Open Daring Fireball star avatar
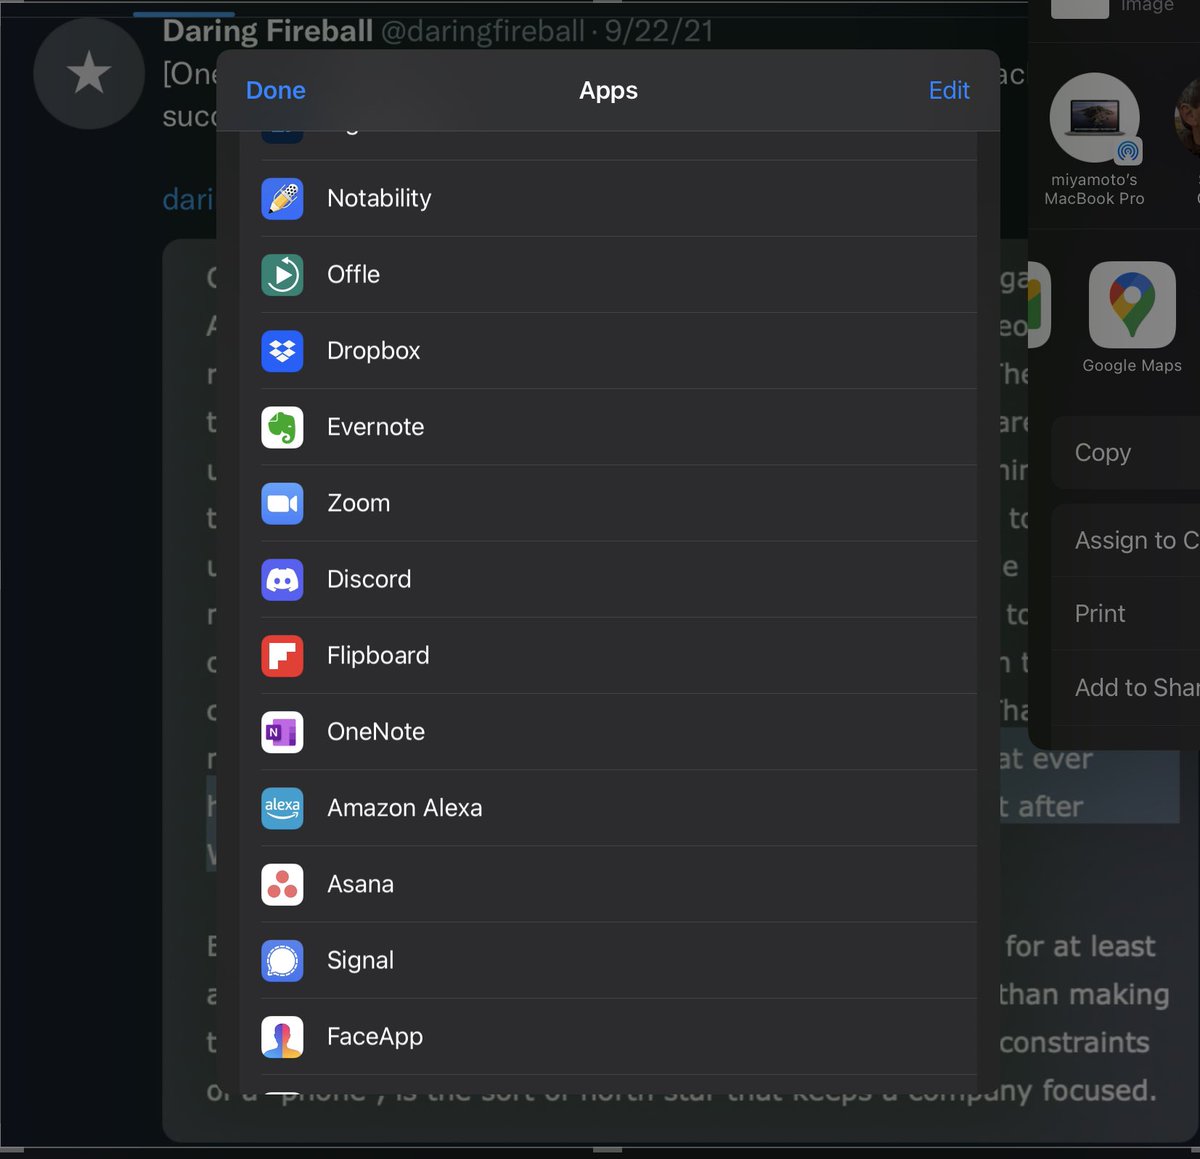Screen dimensions: 1200x1159 click(89, 73)
